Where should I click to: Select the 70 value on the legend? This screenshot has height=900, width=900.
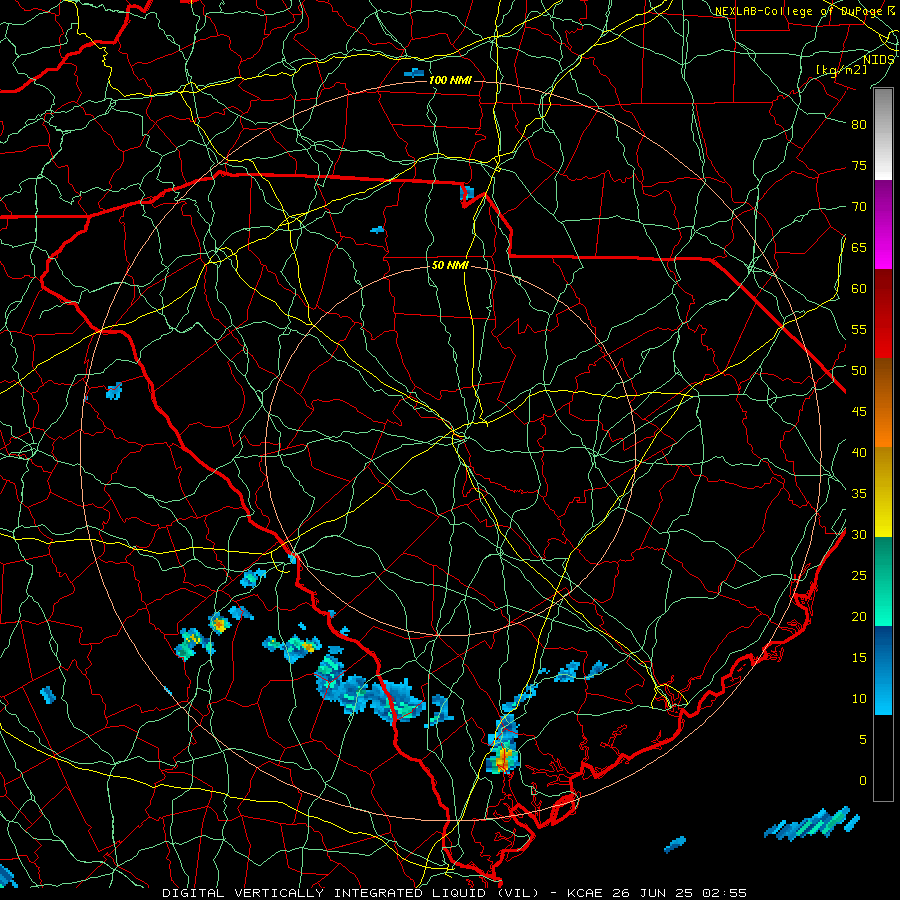click(859, 207)
